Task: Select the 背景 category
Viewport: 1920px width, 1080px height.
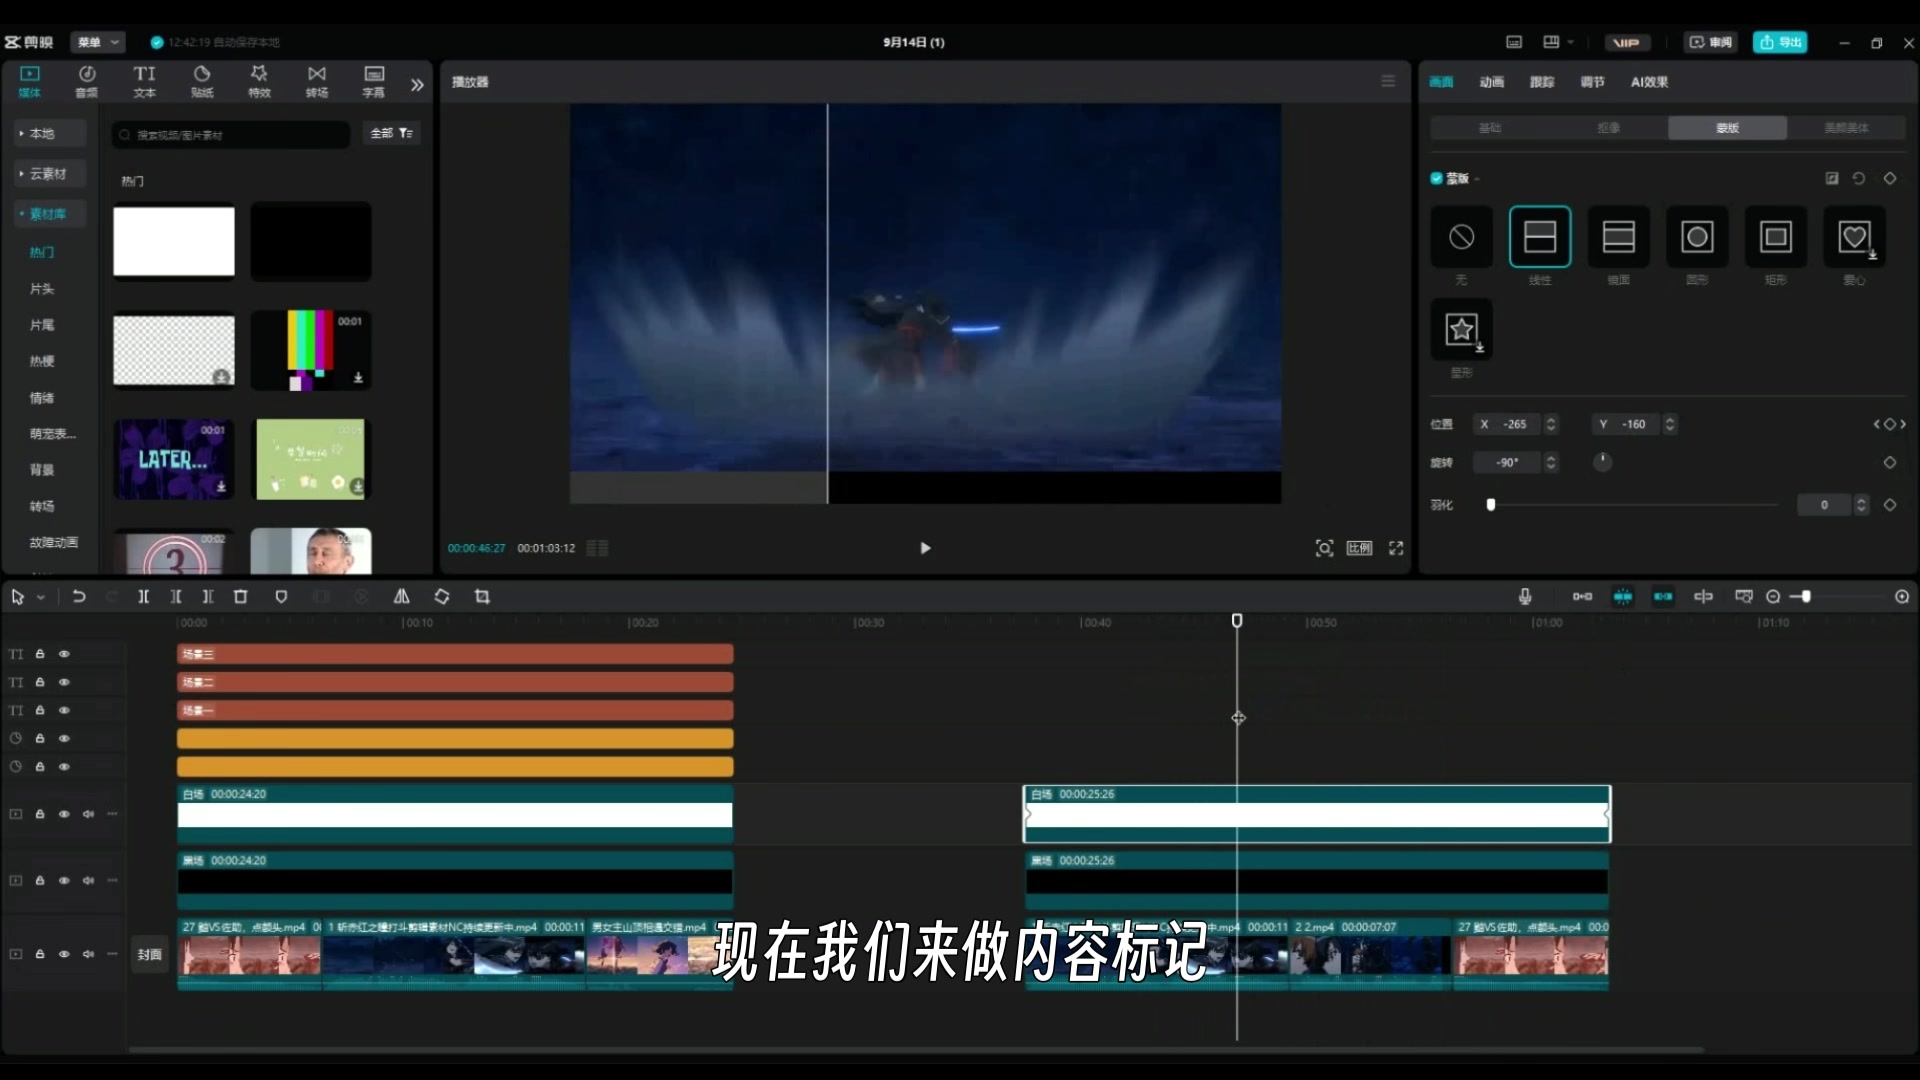Action: 42,470
